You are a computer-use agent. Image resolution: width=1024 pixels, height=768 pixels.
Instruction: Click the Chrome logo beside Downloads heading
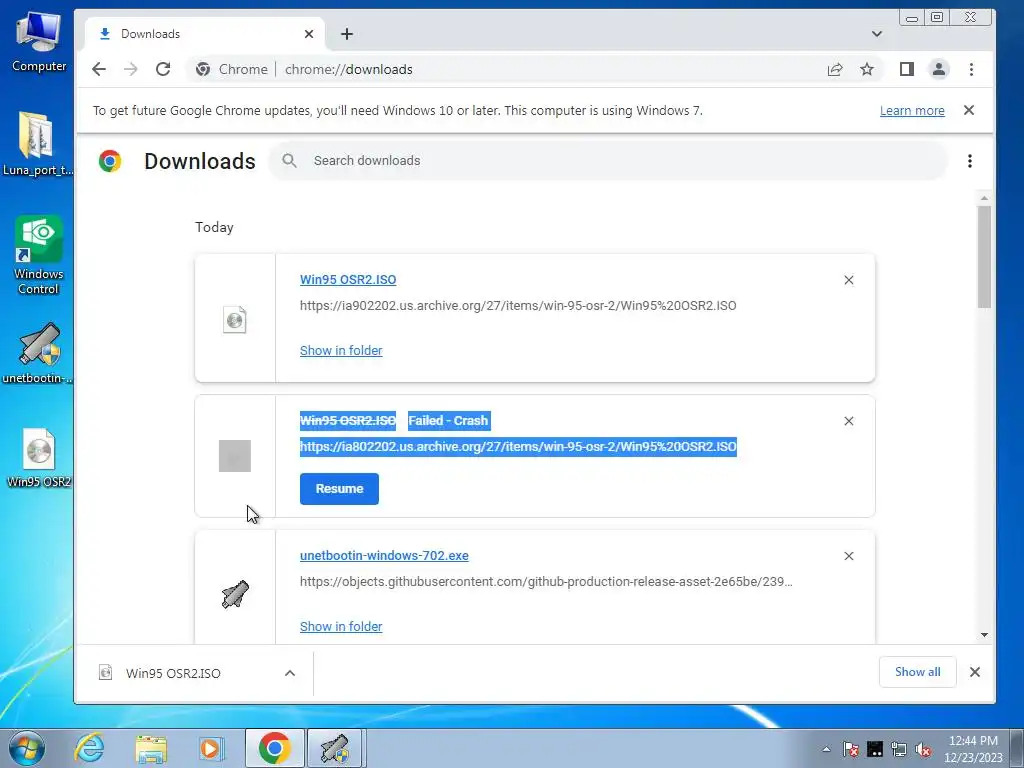[x=110, y=161]
